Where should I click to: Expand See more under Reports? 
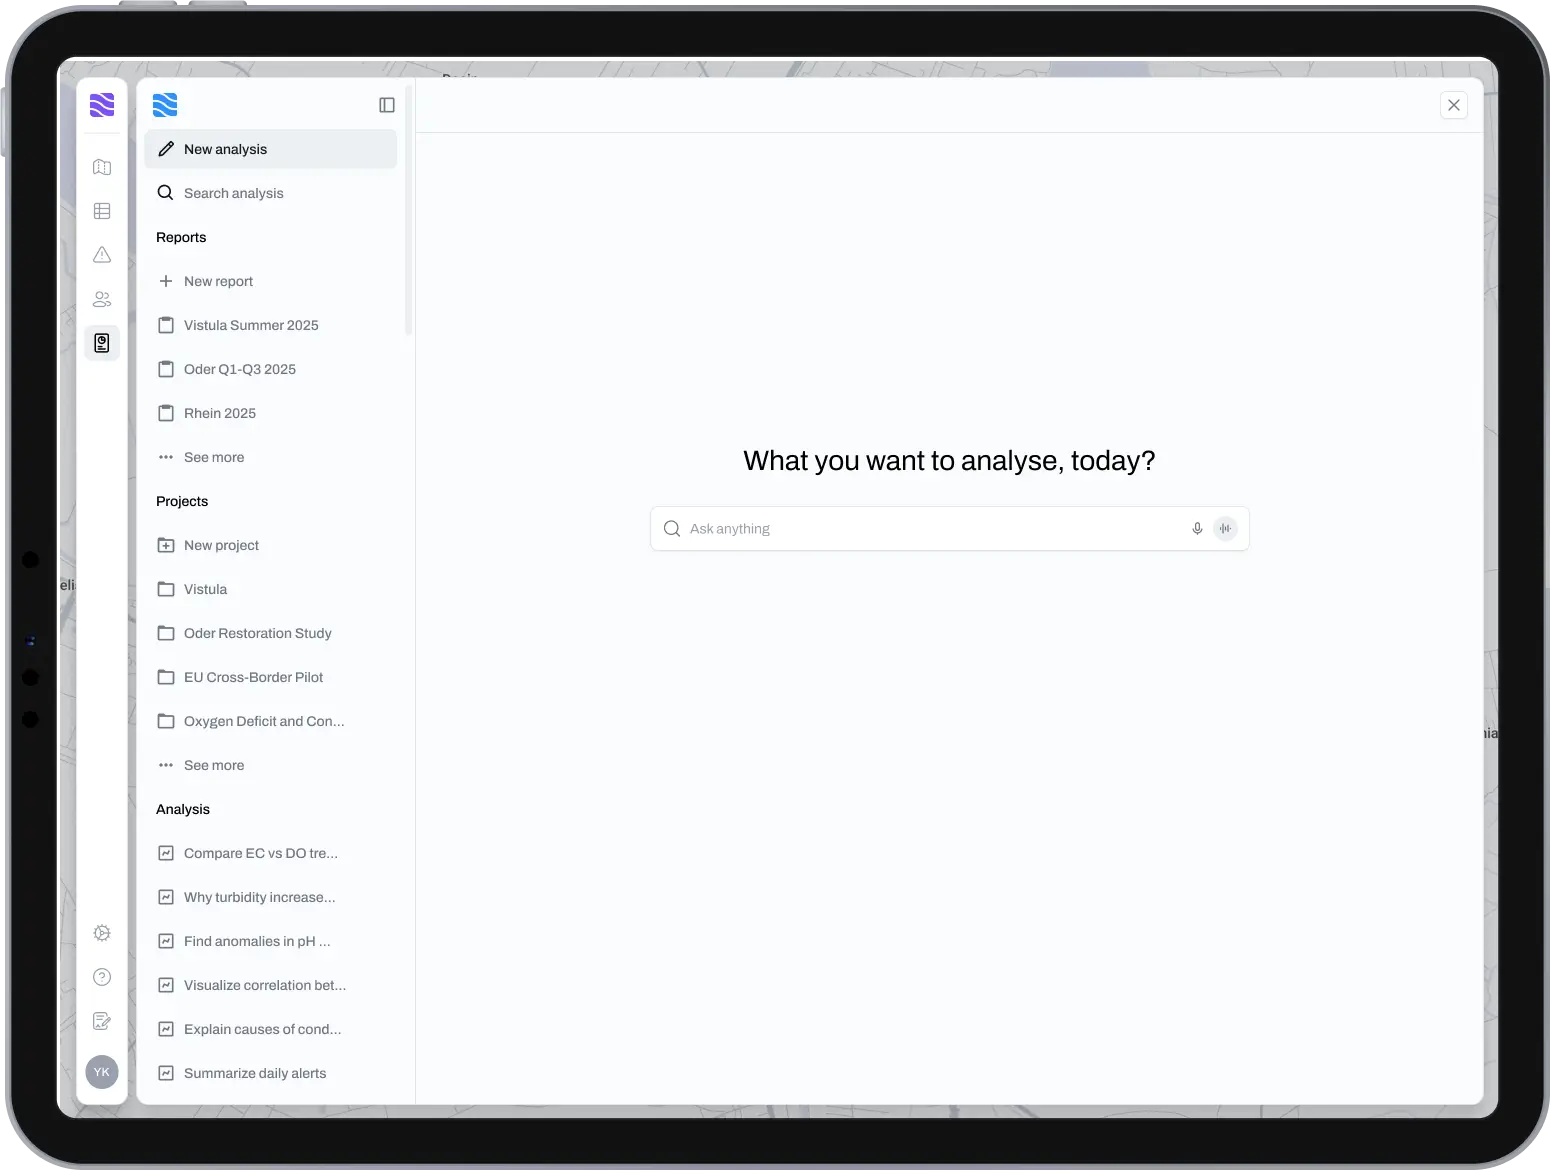point(213,457)
